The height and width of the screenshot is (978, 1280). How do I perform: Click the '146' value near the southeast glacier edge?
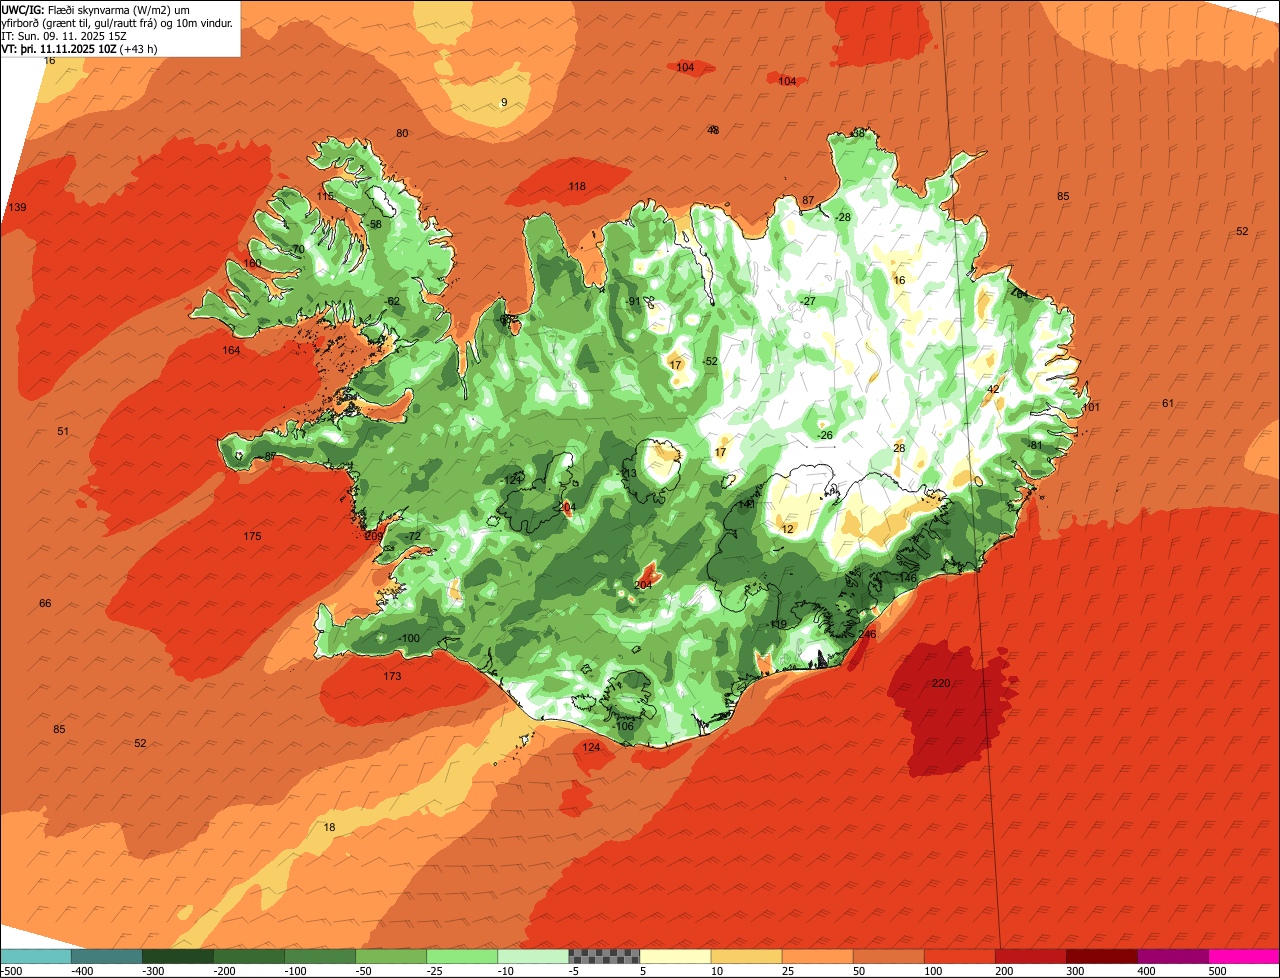pyautogui.click(x=907, y=578)
